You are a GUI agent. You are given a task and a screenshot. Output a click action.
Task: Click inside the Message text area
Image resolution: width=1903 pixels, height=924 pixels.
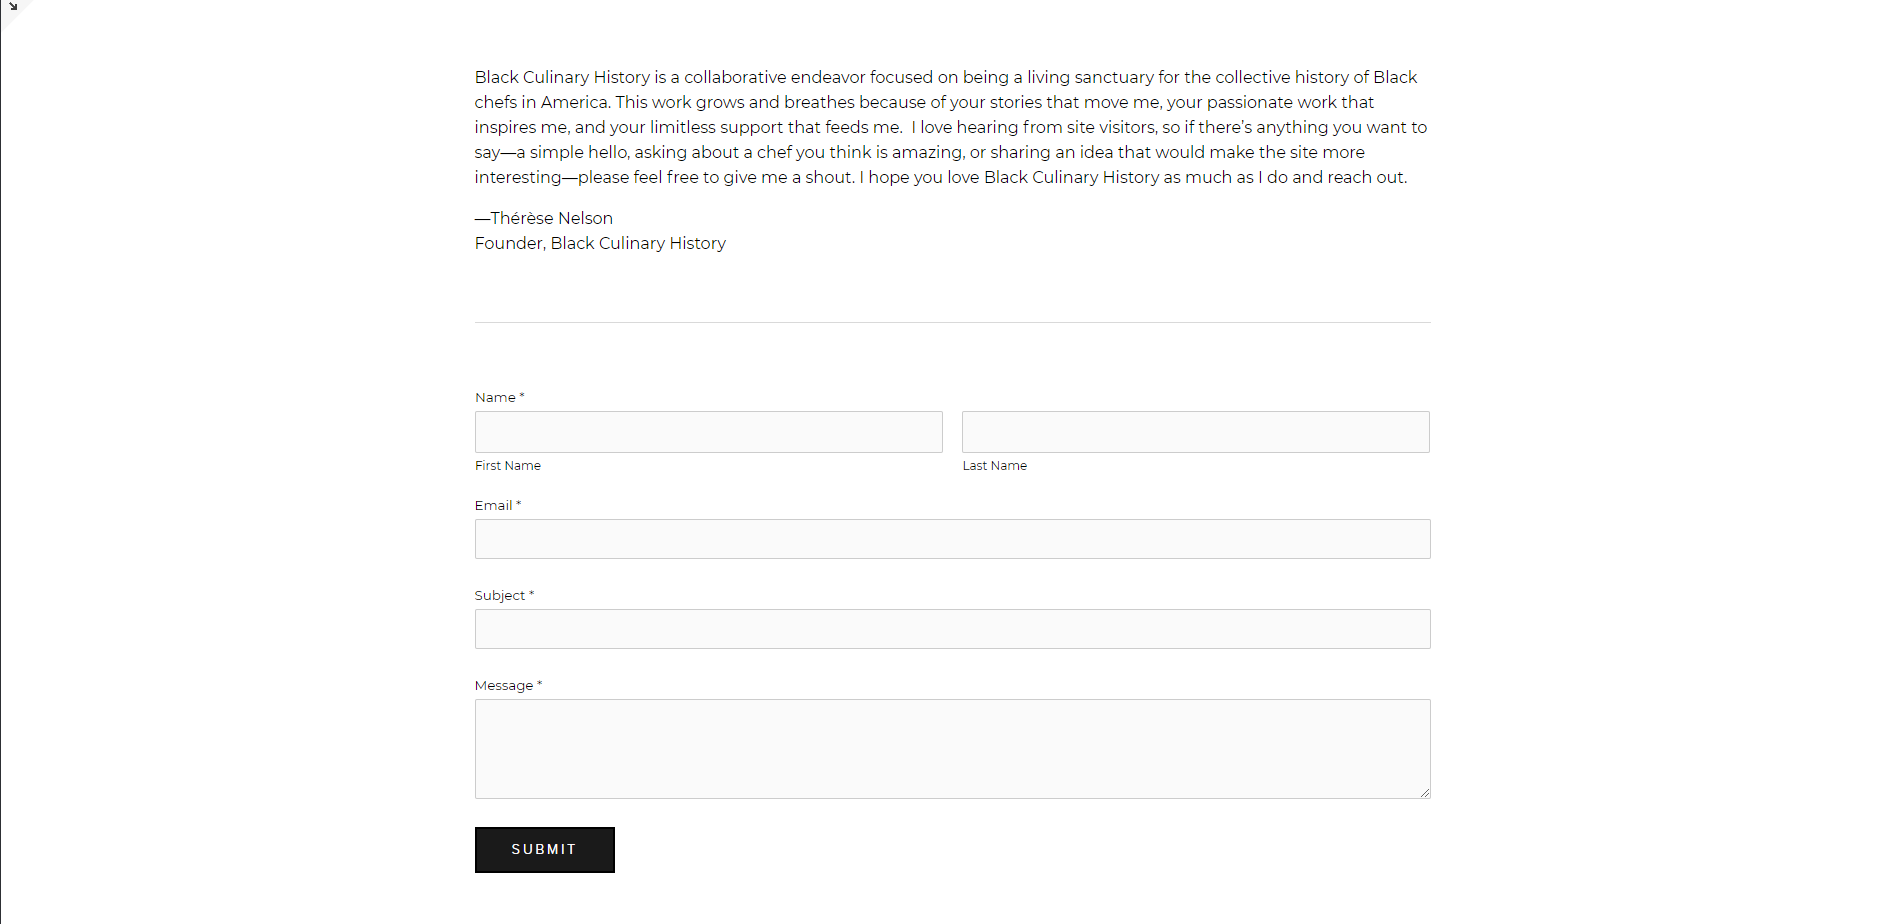pos(952,749)
